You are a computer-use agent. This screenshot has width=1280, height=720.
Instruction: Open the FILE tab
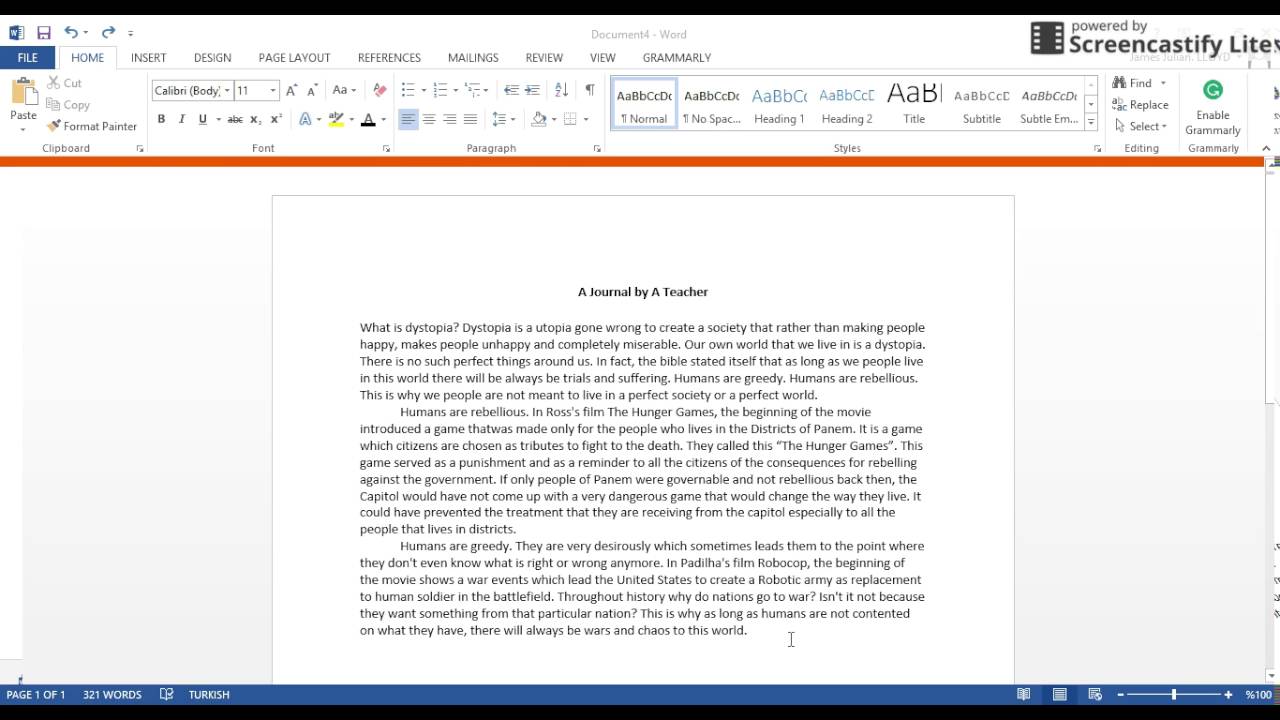[27, 58]
